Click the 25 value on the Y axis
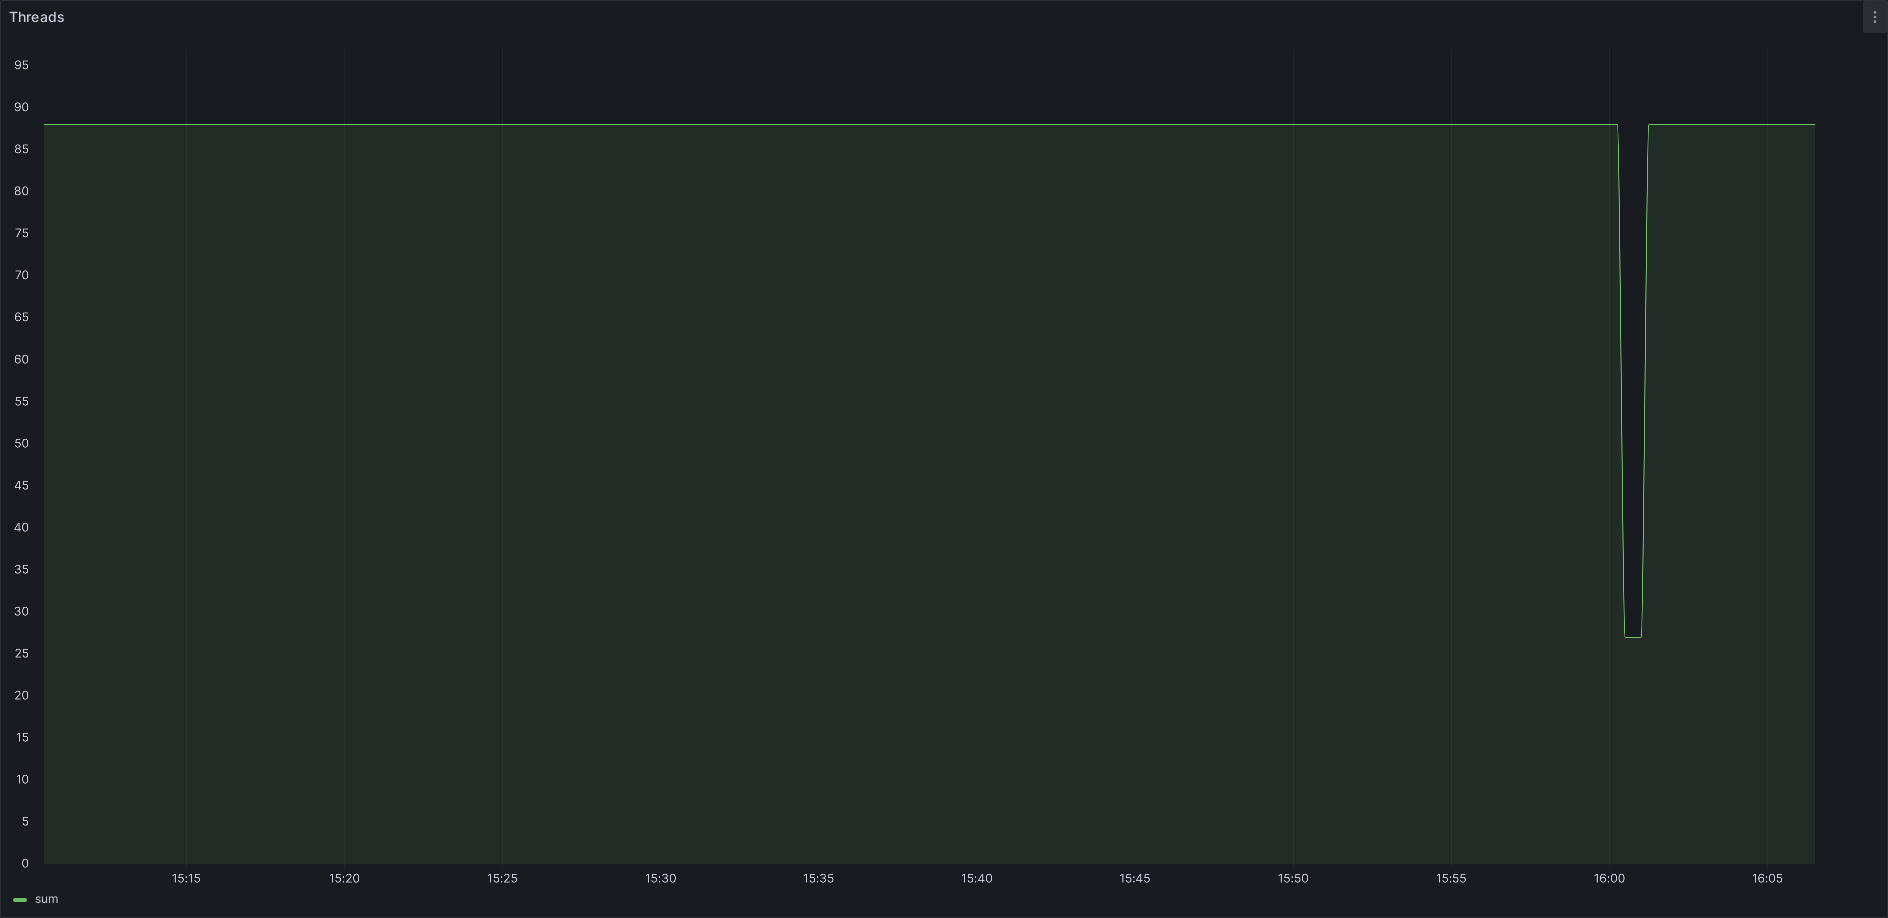The image size is (1888, 918). 21,653
